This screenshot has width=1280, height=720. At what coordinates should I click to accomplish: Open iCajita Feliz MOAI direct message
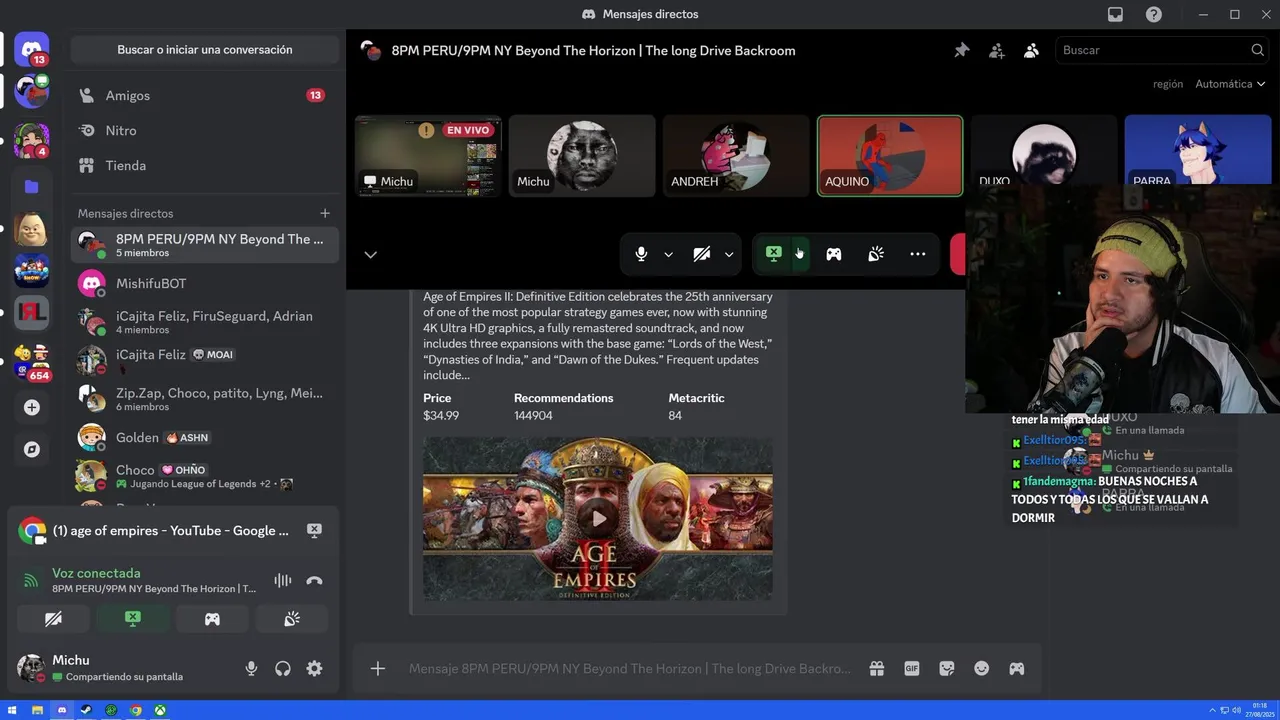[205, 360]
